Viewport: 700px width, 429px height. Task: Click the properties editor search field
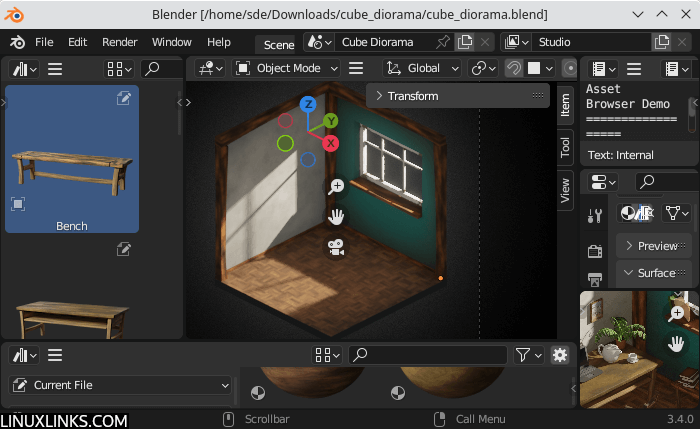tap(665, 182)
